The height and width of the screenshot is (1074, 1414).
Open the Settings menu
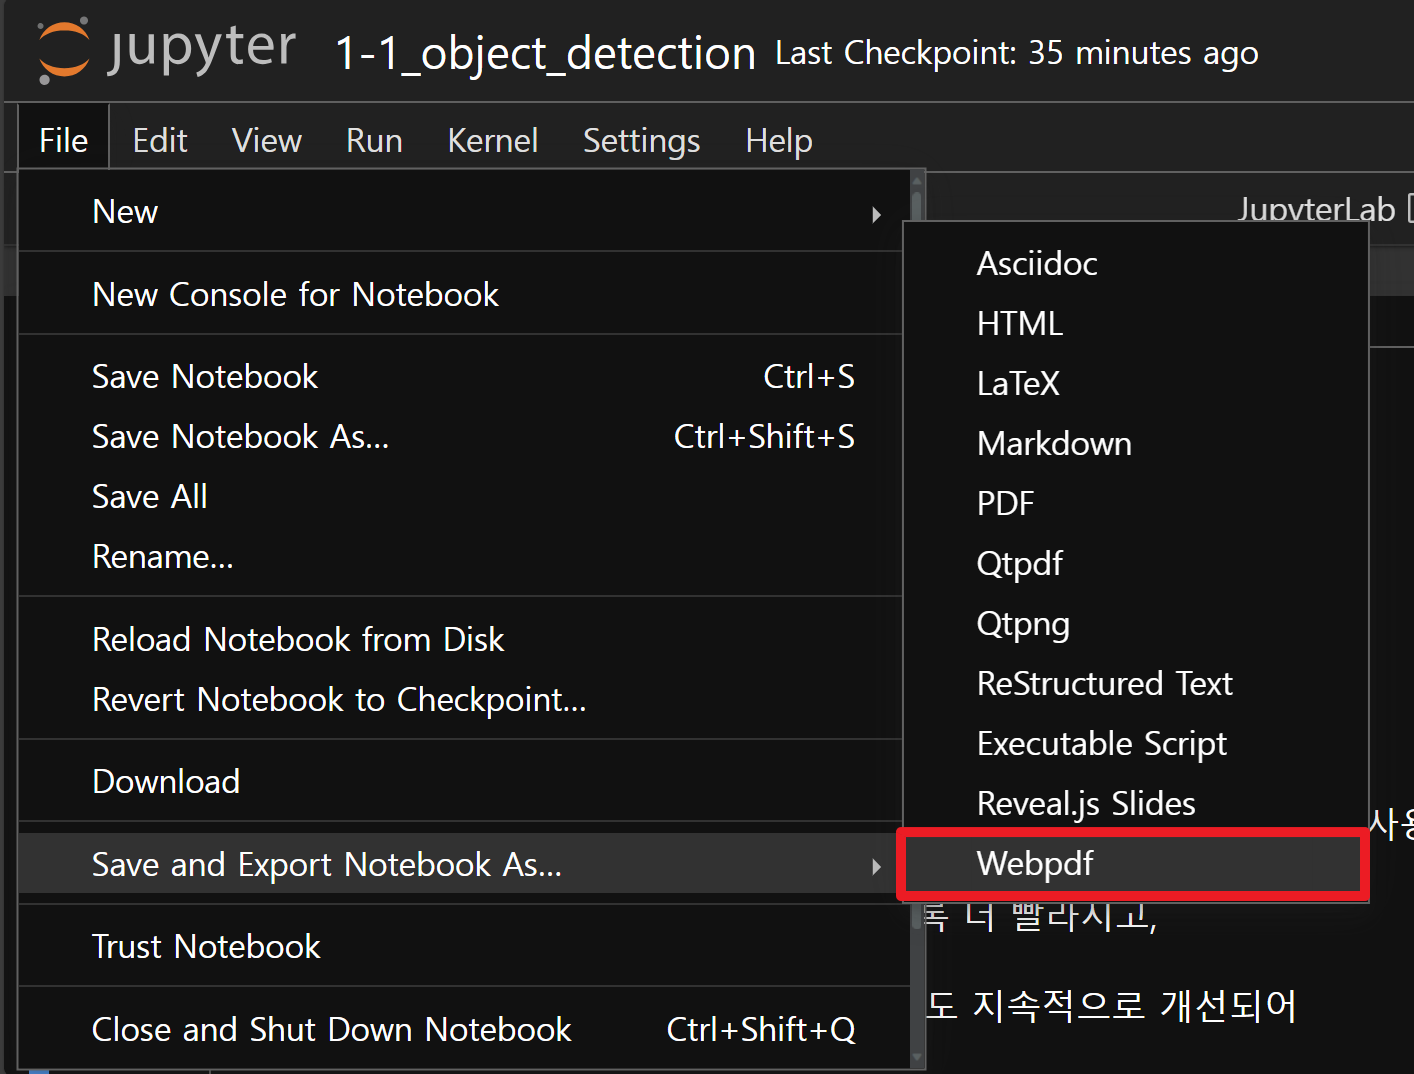[x=641, y=140]
